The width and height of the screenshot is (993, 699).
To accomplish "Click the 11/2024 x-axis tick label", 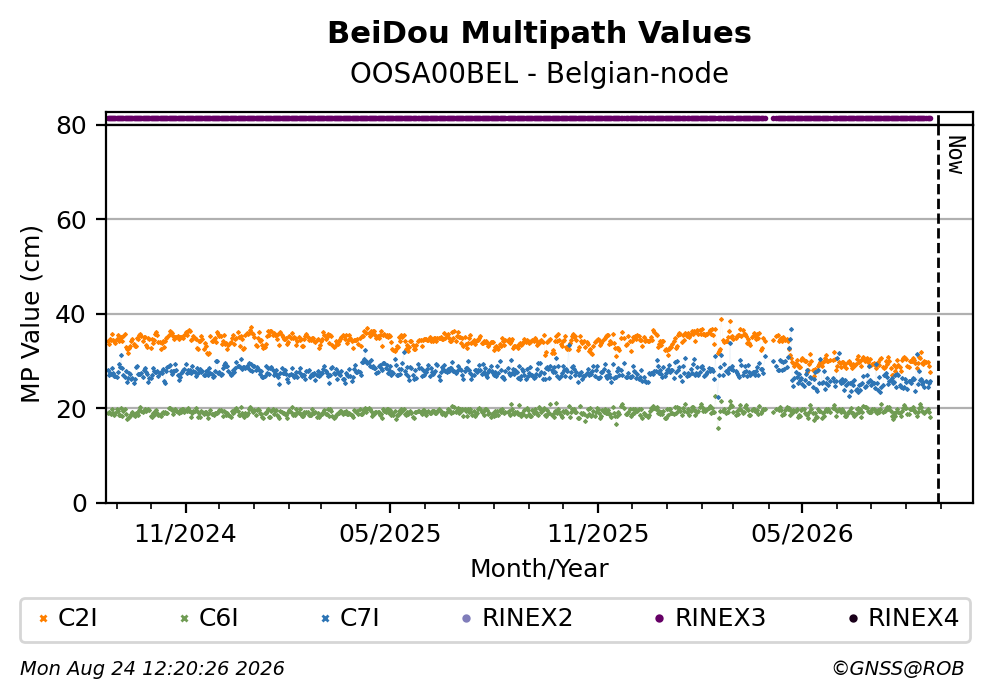I will [186, 534].
